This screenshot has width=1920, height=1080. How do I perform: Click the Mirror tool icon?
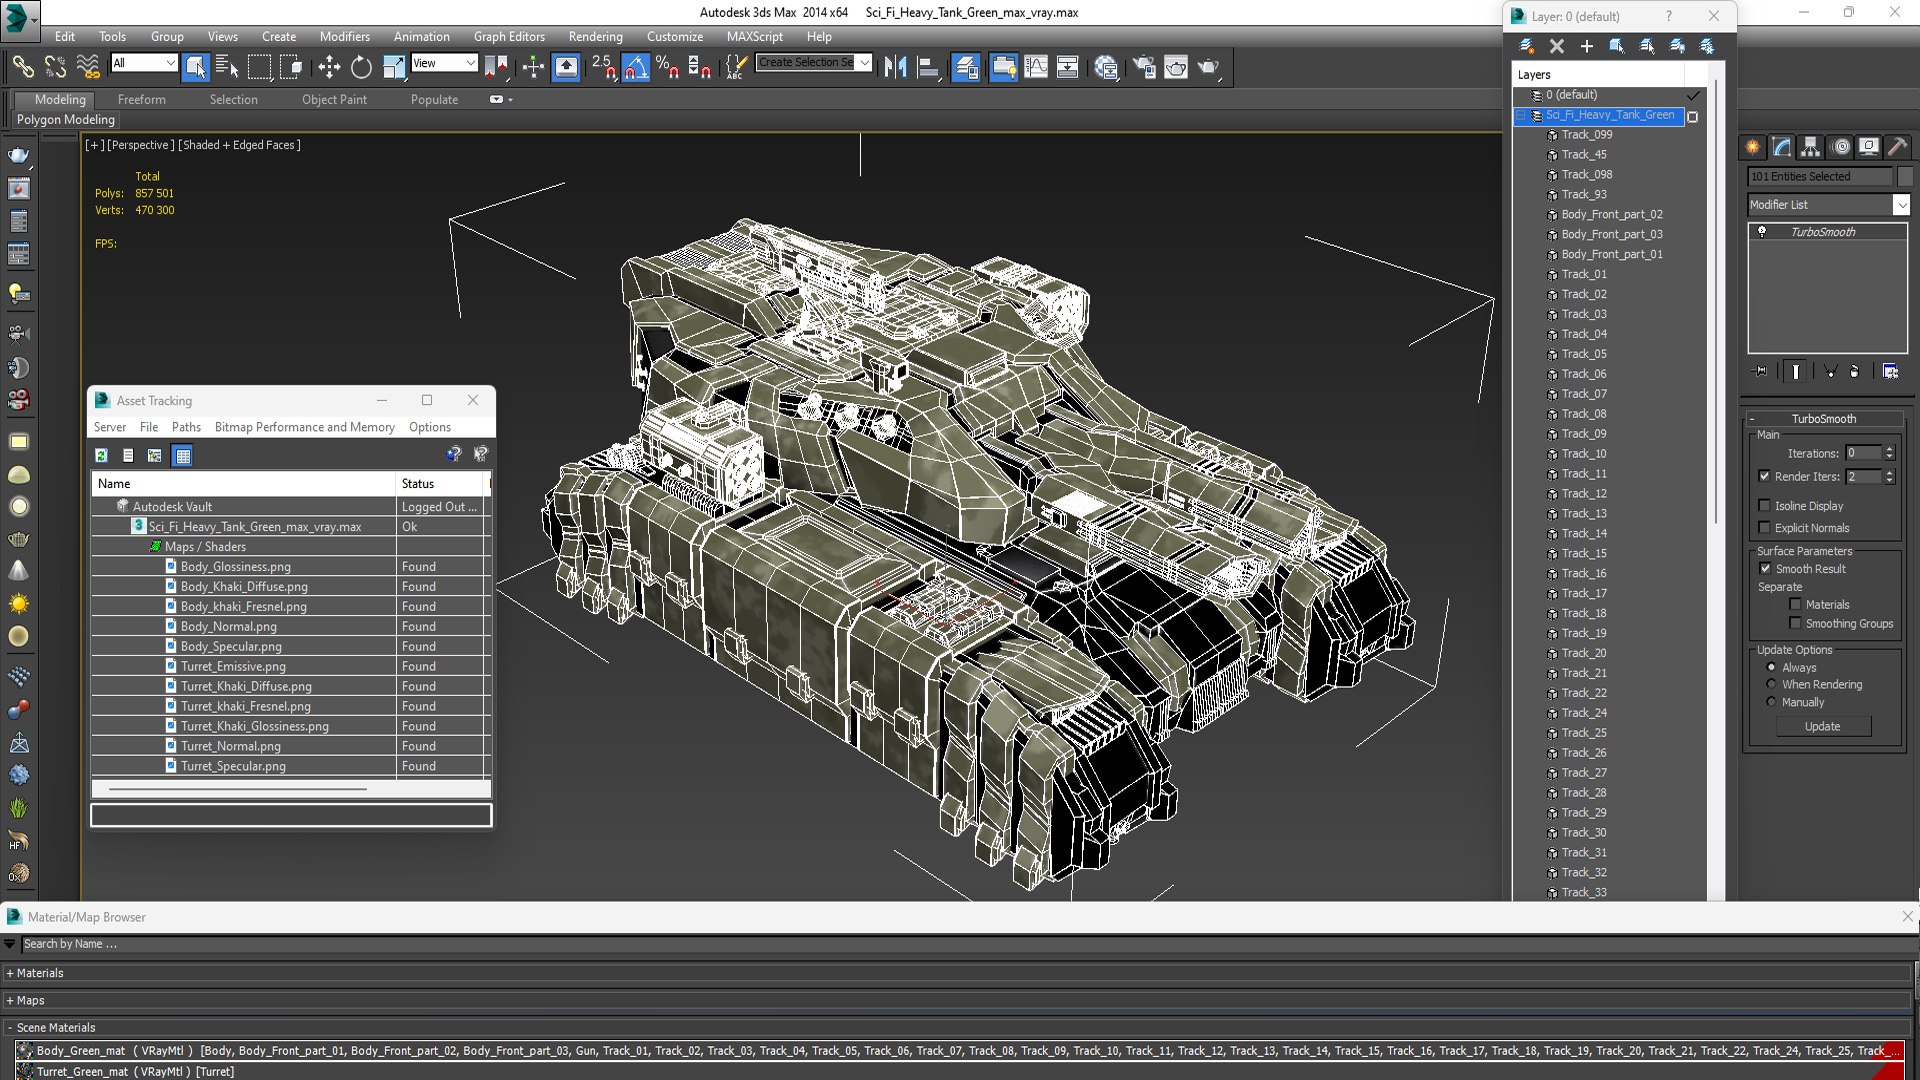[x=895, y=67]
